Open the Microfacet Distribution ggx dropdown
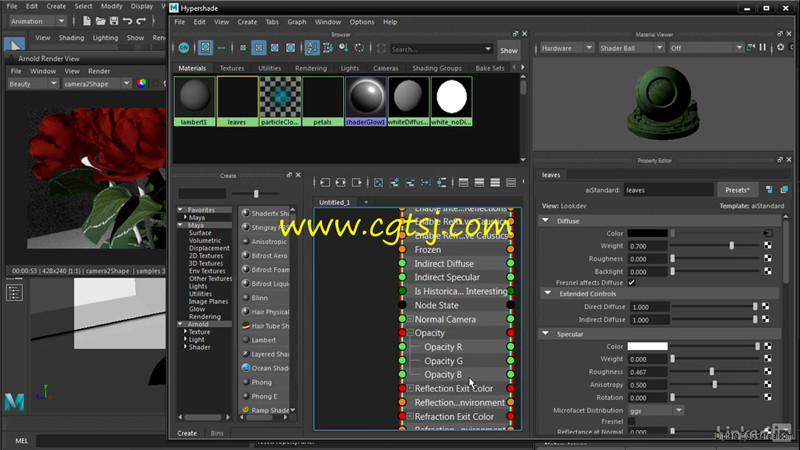 point(656,410)
